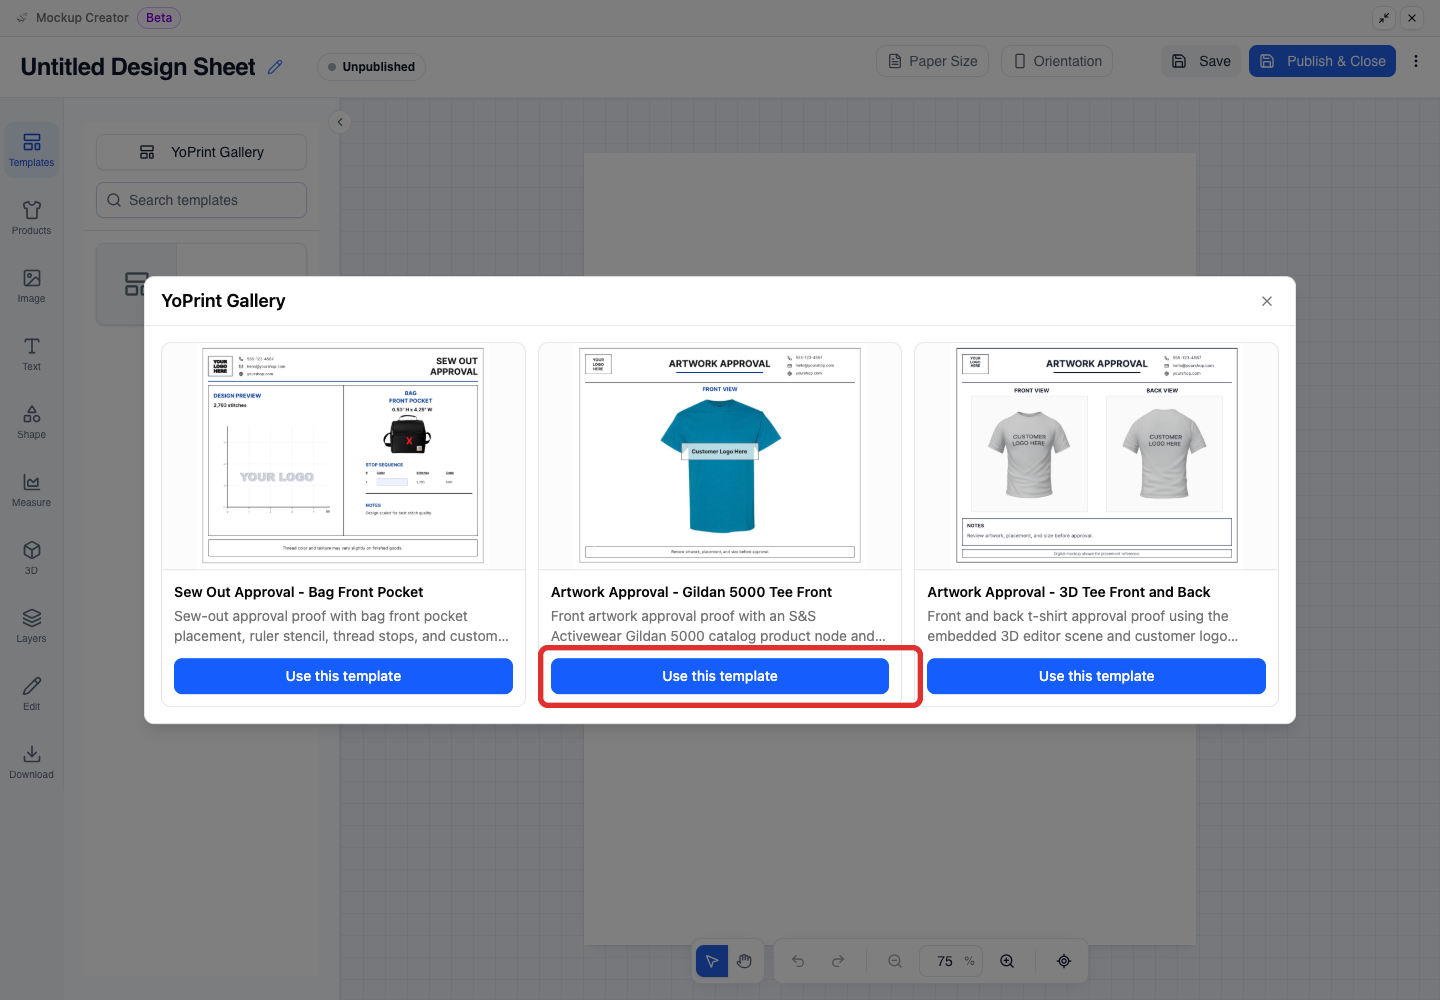Click the Unpublished status badge
The width and height of the screenshot is (1440, 1000).
372,67
